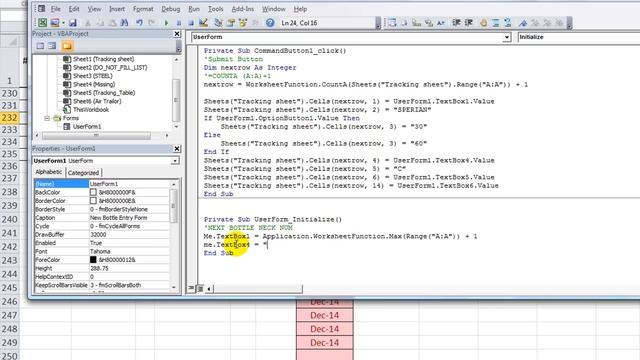The width and height of the screenshot is (640, 360).
Task: Click the BackColor color swatch
Action: tap(93, 192)
